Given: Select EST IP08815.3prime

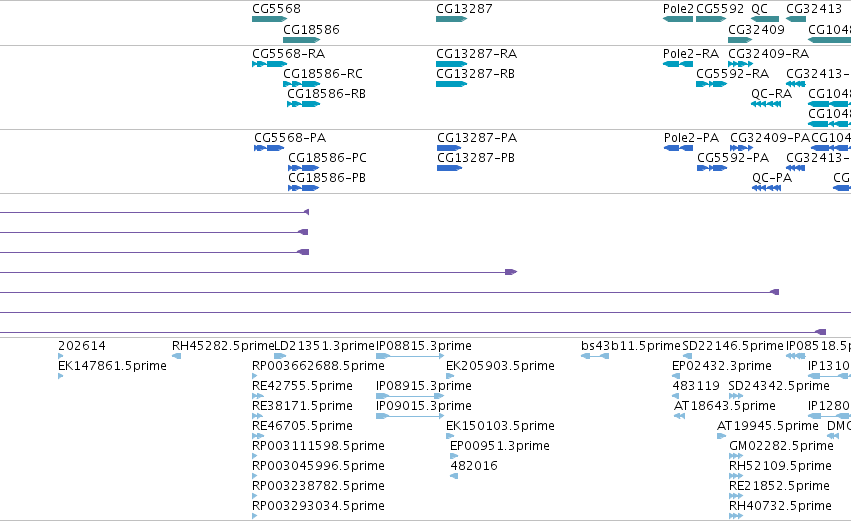Looking at the screenshot, I should (424, 346).
